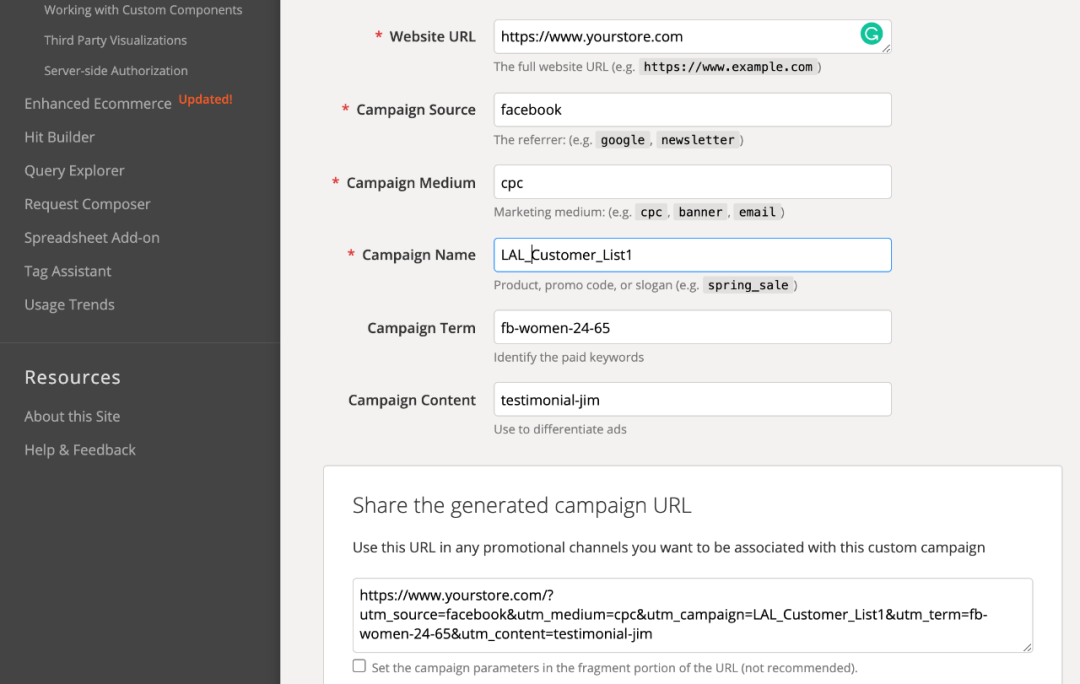
Task: Click the Campaign Term field fb-women-24-65
Action: click(x=692, y=327)
